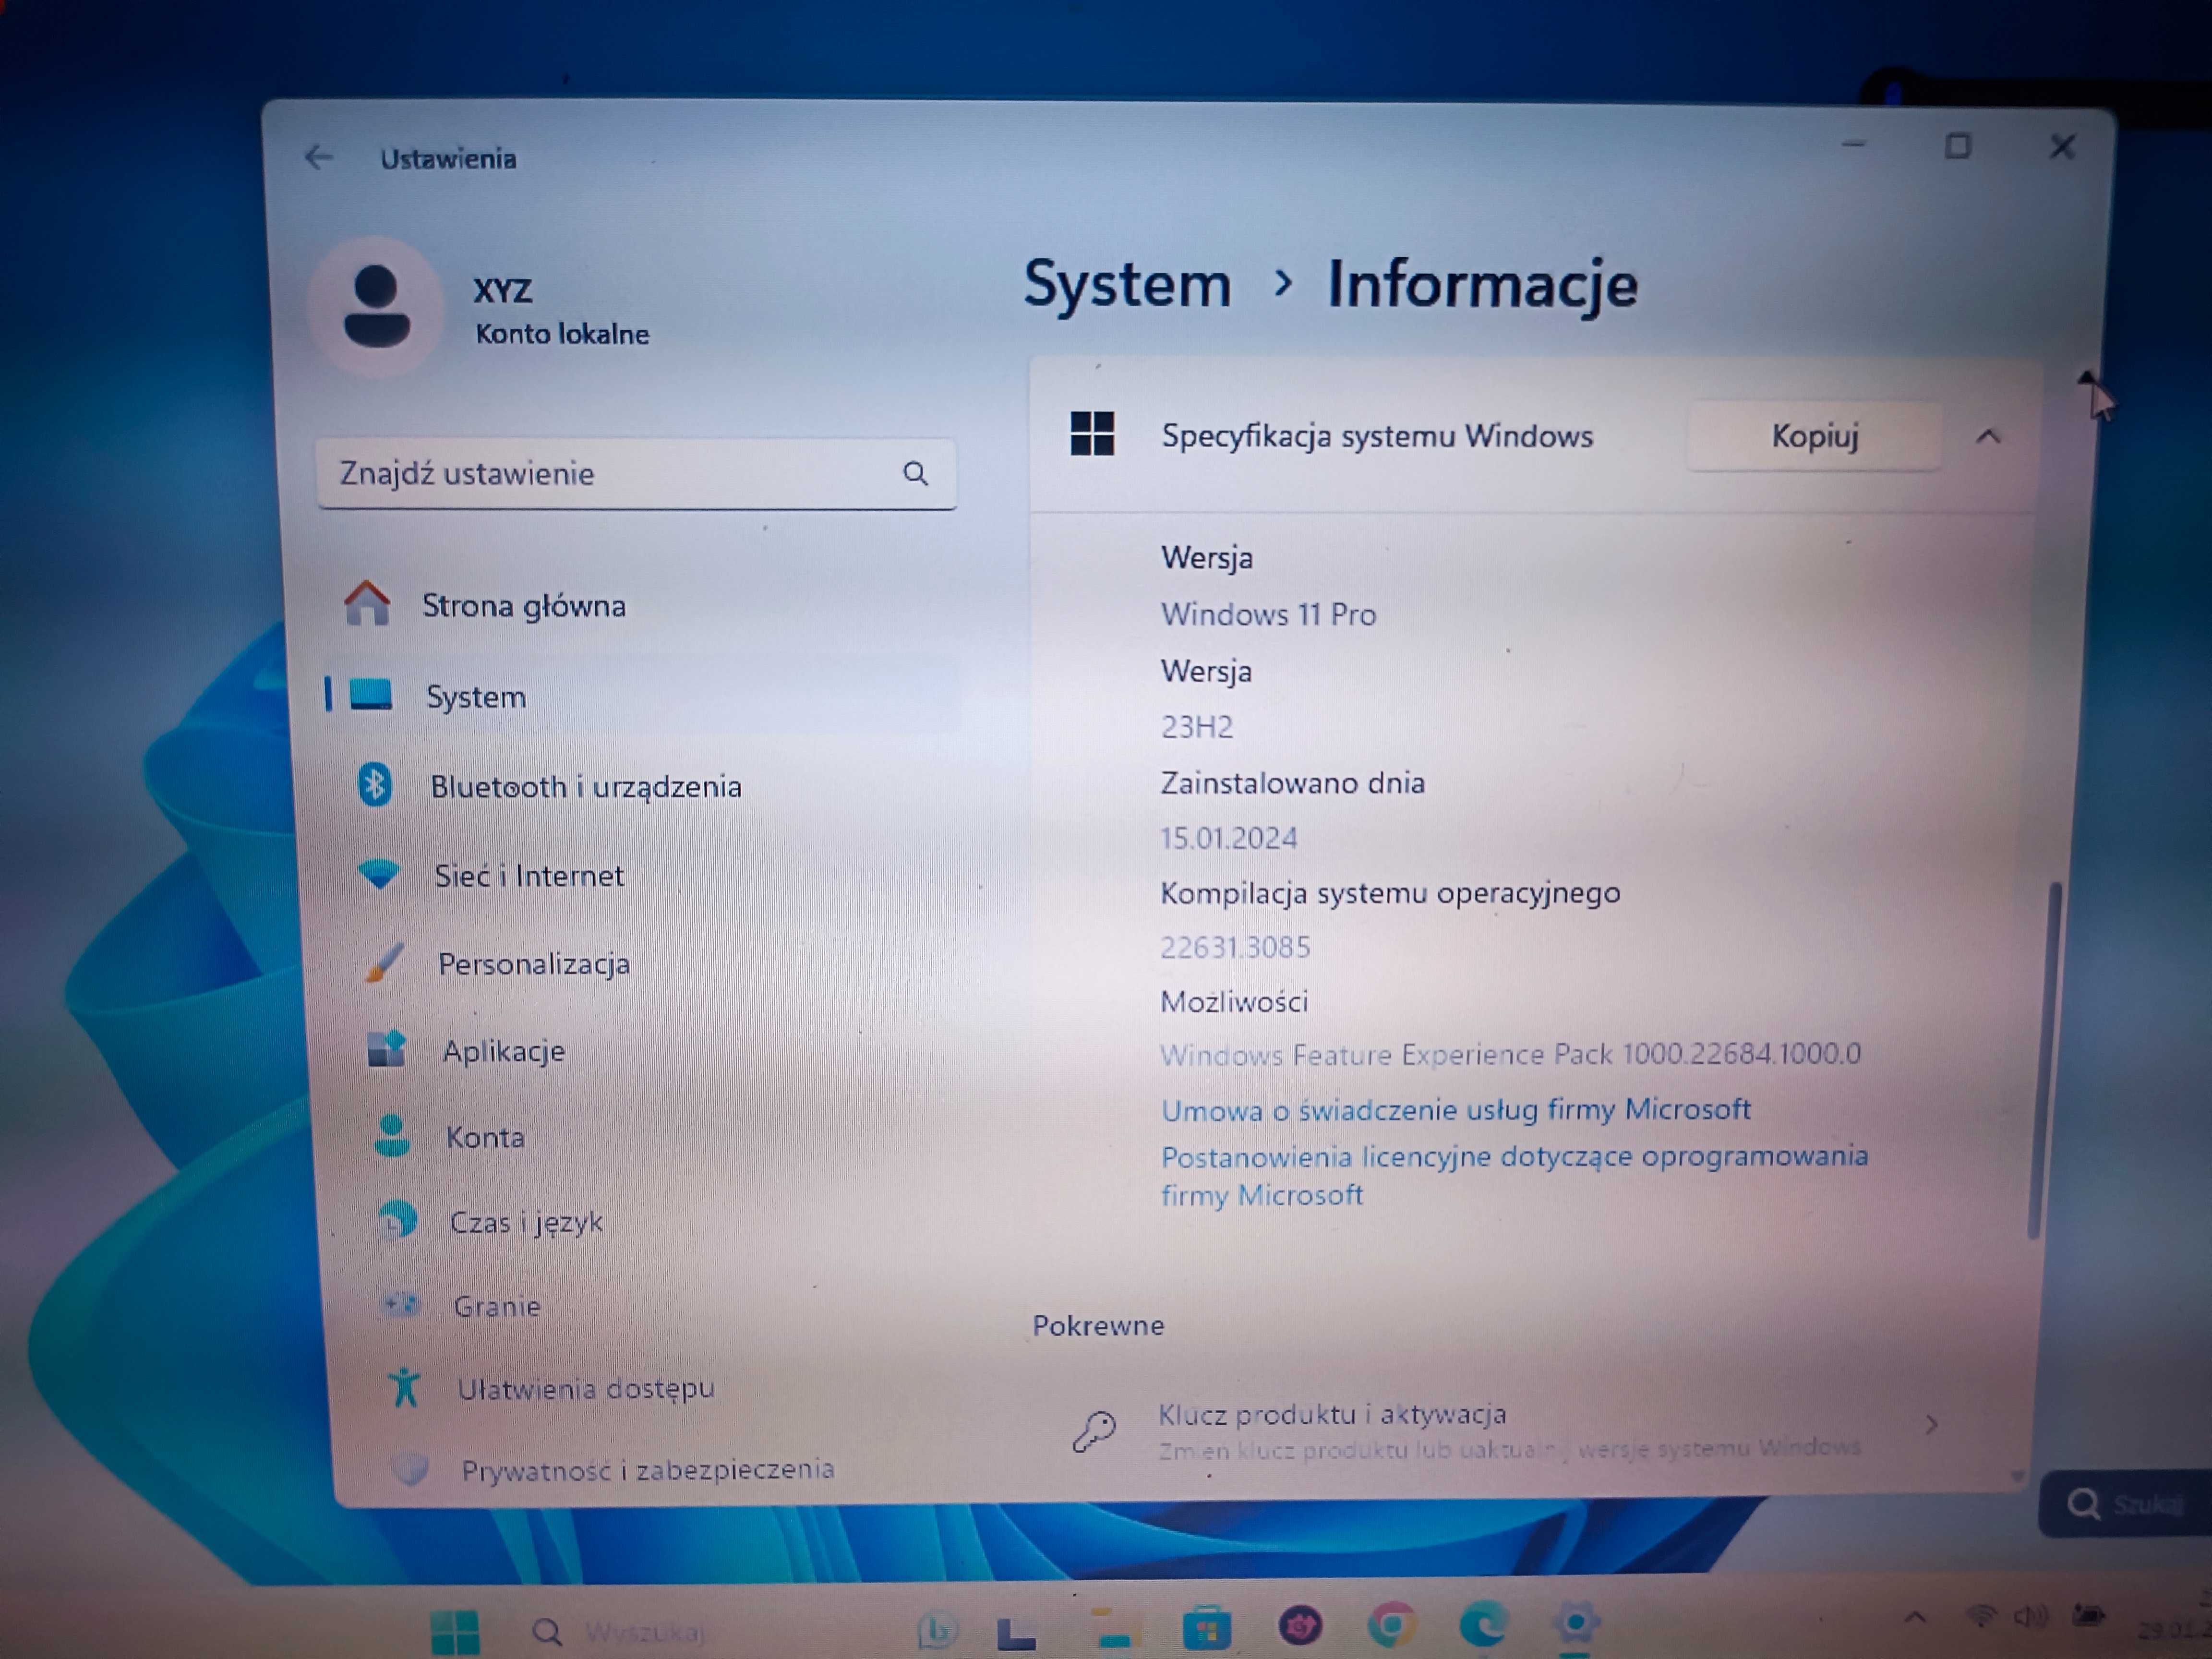Click the 15.01.2024 install date
Viewport: 2212px width, 1659px height.
(x=1228, y=838)
